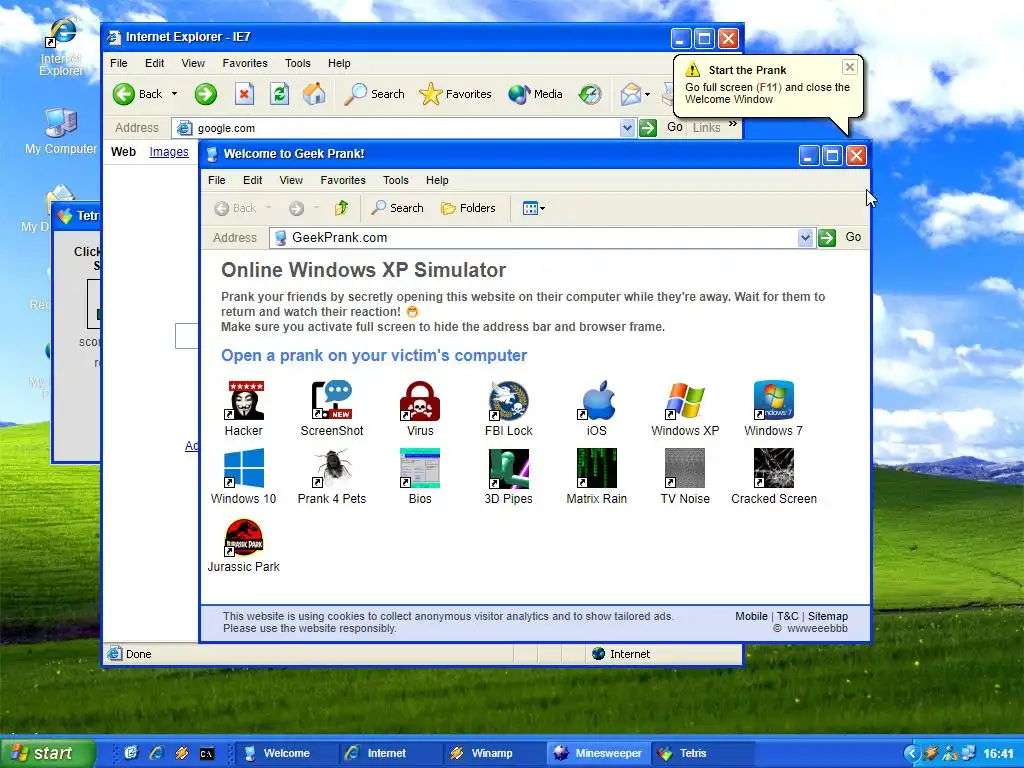The image size is (1024, 768).
Task: Open the iOS apple icon
Action: (596, 408)
